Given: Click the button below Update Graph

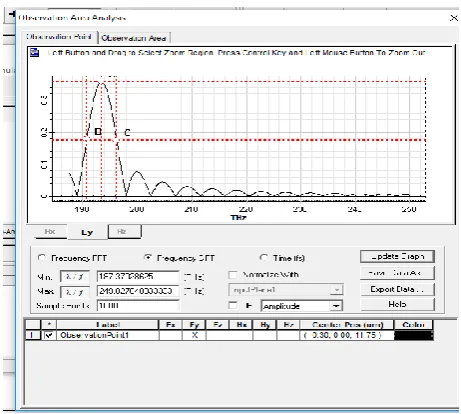Looking at the screenshot, I should tap(397, 273).
